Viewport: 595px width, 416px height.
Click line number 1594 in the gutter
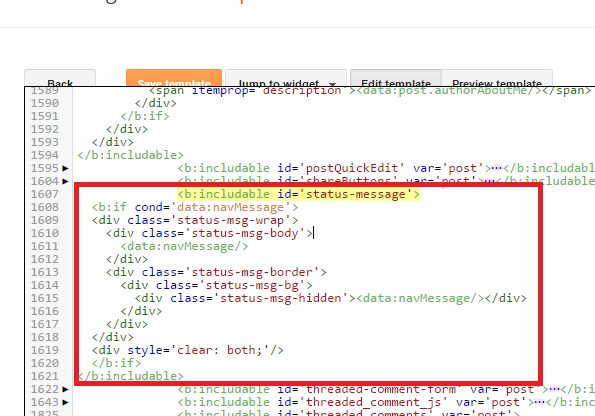45,155
